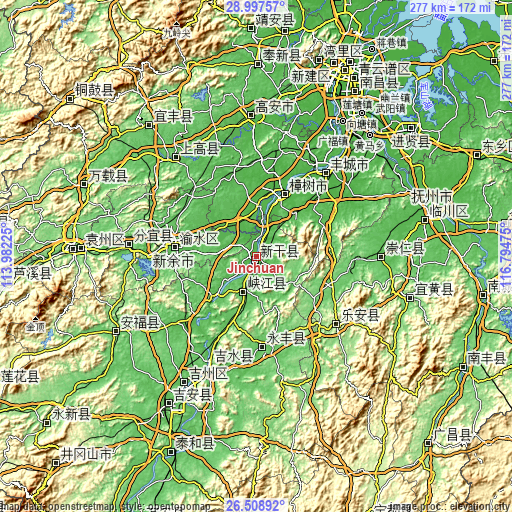Click the 28.99757° latitude label
The image size is (512, 512).
click(255, 6)
